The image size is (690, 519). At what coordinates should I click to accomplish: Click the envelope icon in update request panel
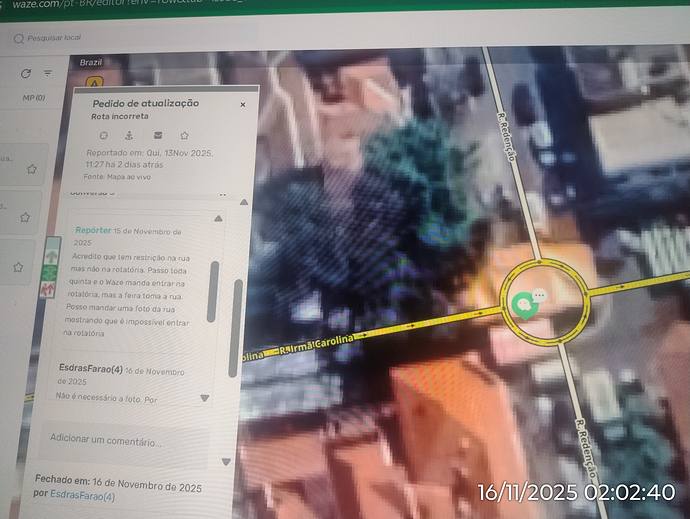pos(157,135)
